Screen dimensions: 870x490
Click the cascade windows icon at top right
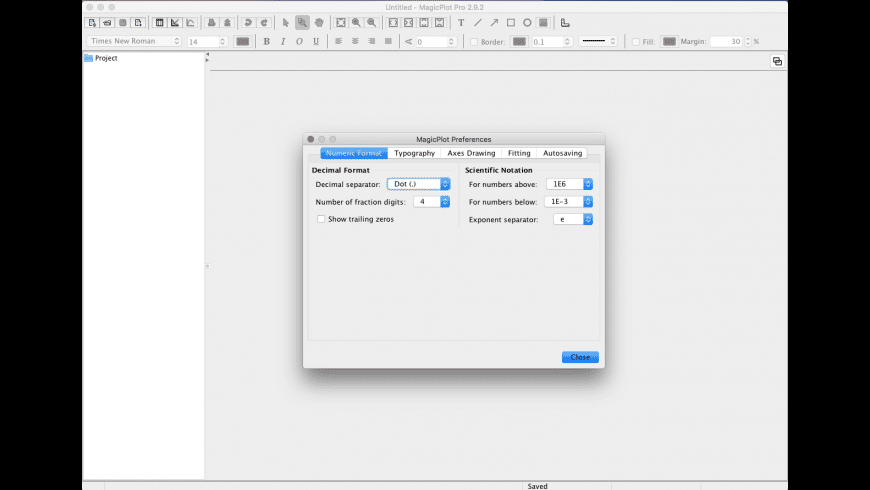777,62
